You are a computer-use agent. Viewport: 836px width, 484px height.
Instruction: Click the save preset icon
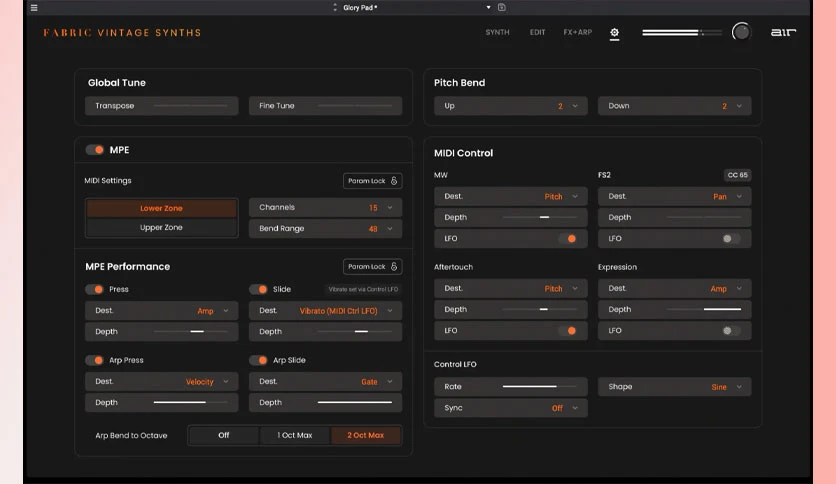[502, 7]
